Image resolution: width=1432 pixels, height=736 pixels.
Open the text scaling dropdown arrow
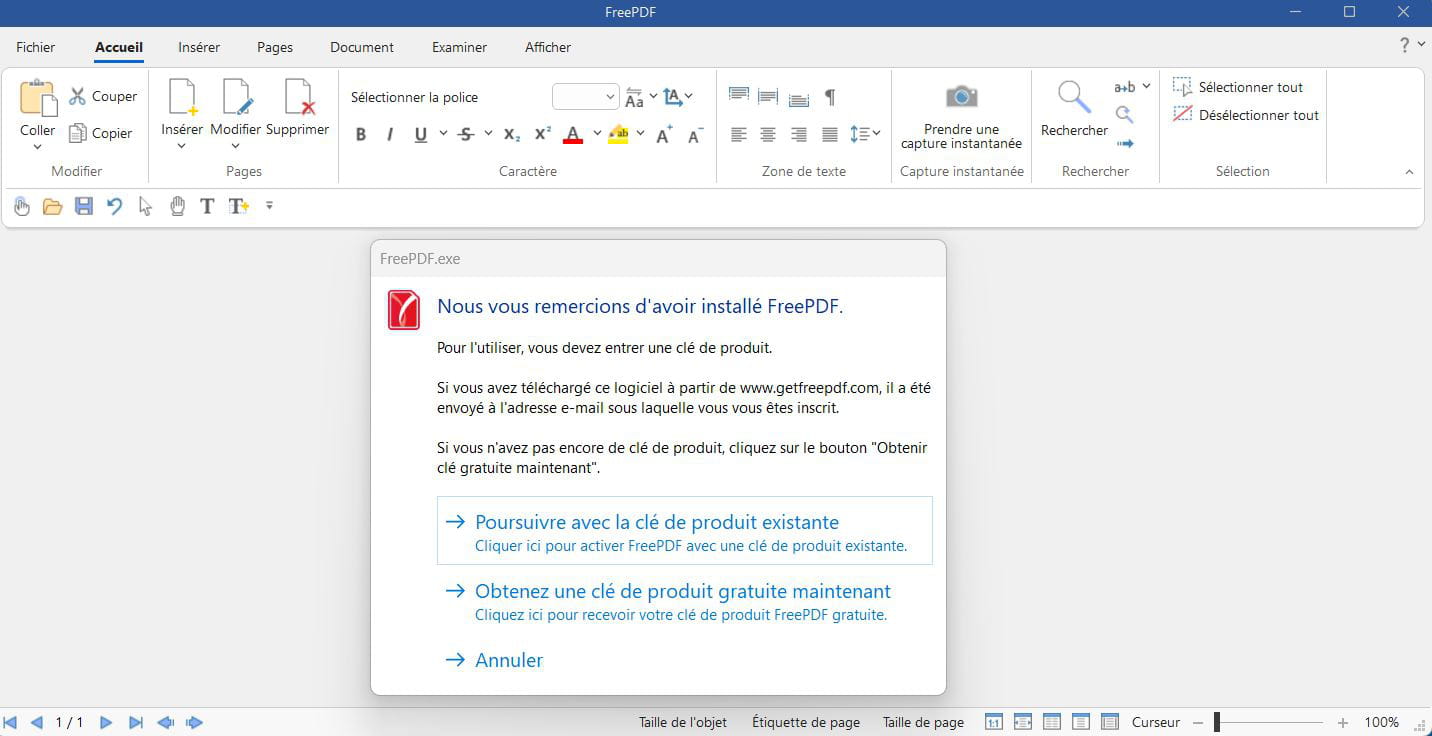tap(689, 96)
